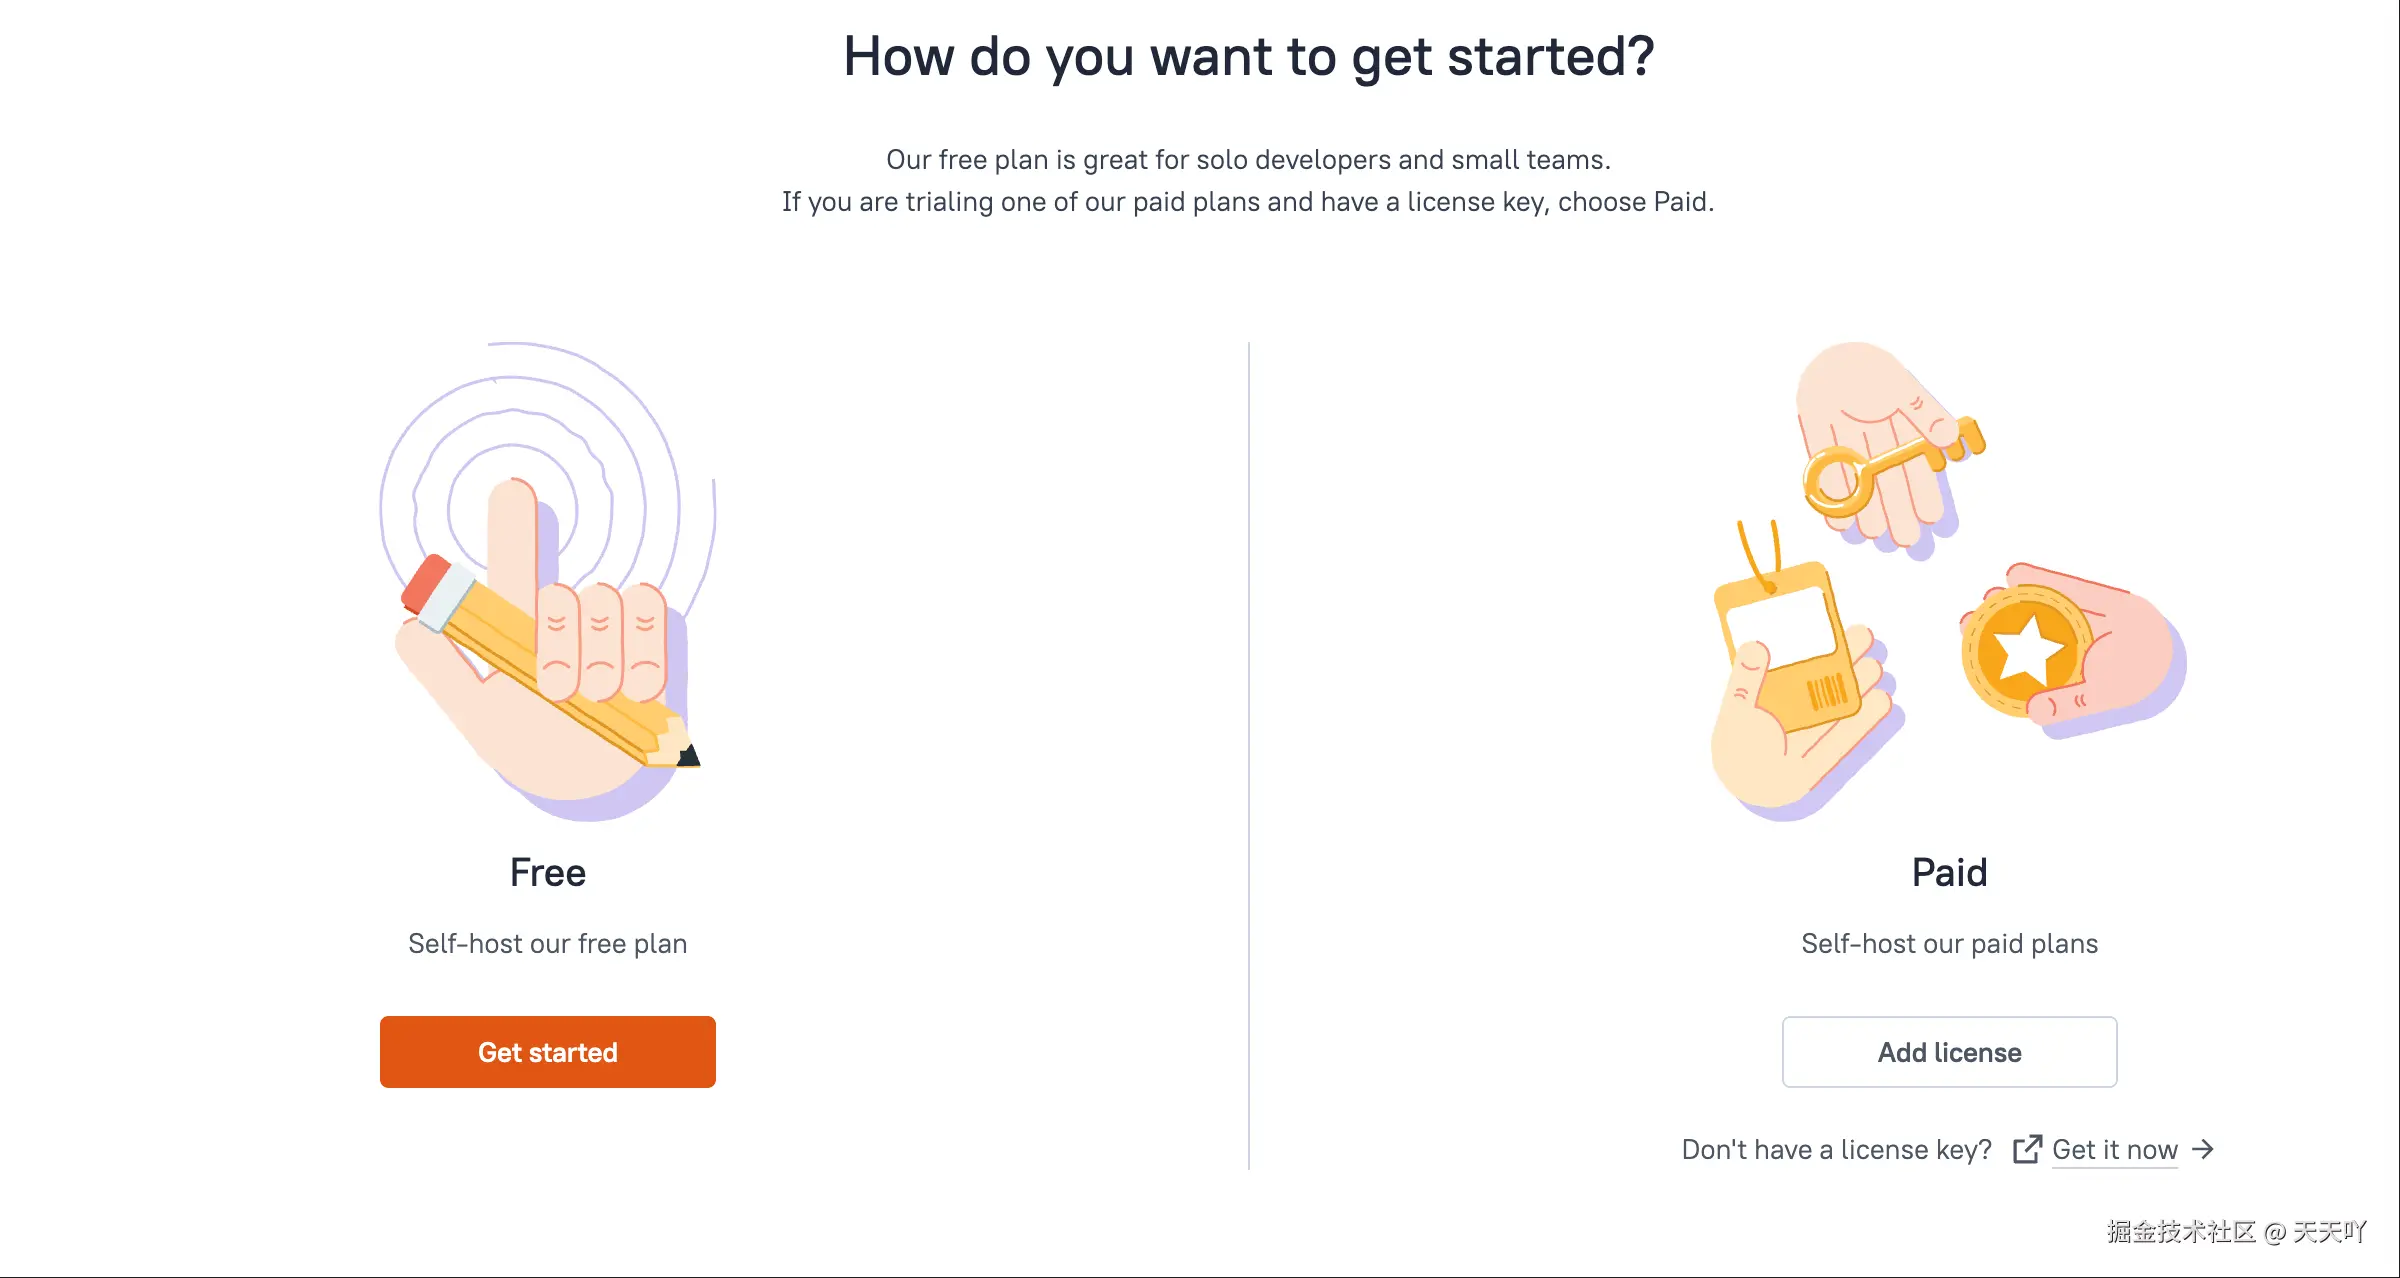
Task: Click the star coin illustration
Action: 2025,652
